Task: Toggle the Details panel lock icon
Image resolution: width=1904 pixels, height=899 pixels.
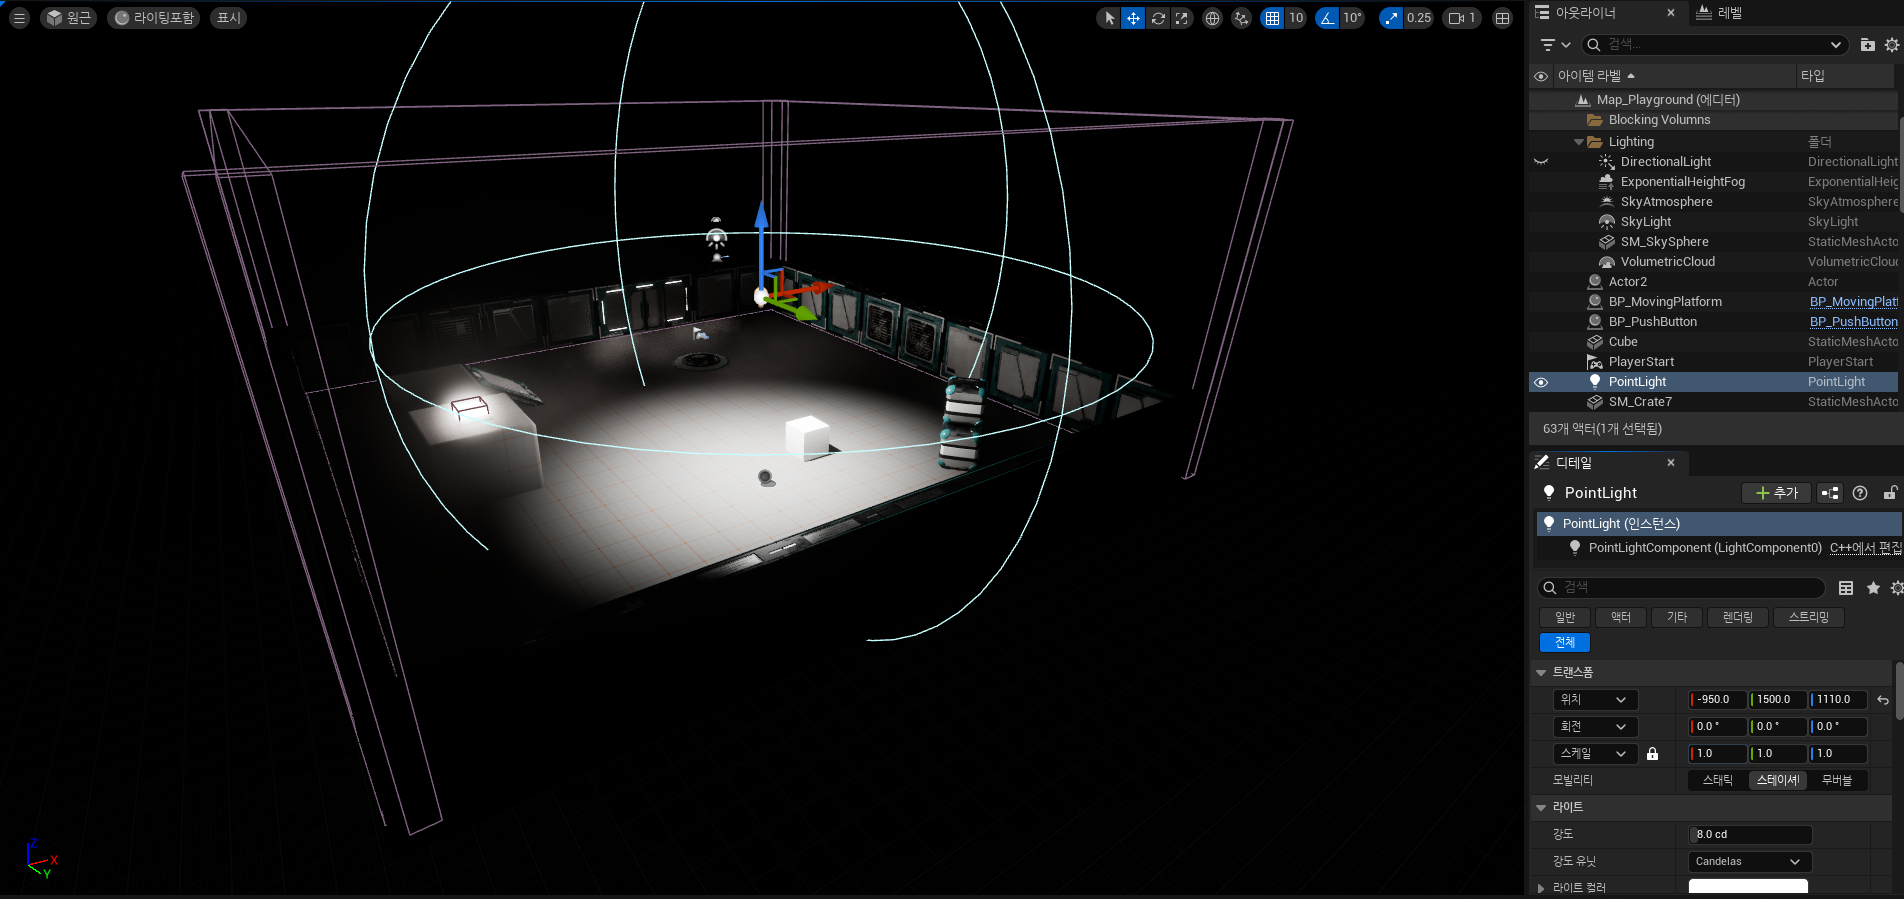Action: tap(1890, 493)
